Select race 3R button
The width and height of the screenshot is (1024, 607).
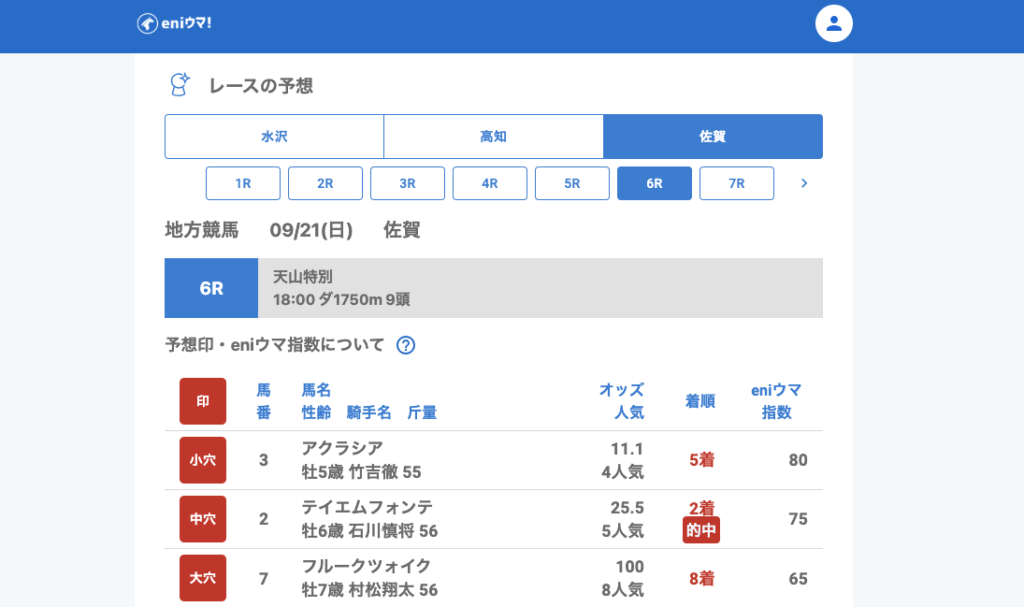click(407, 184)
